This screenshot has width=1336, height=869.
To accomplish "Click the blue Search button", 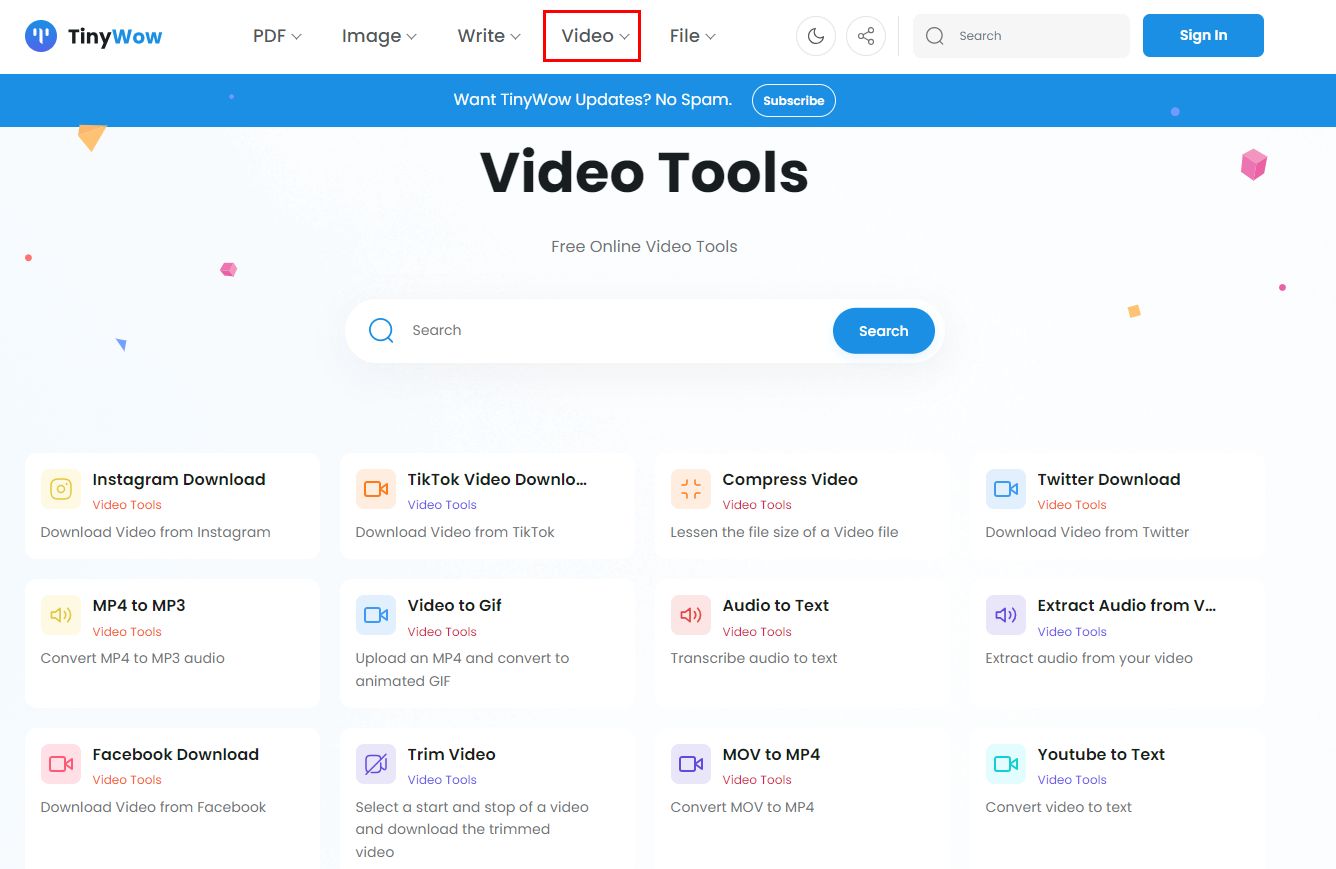I will (883, 331).
